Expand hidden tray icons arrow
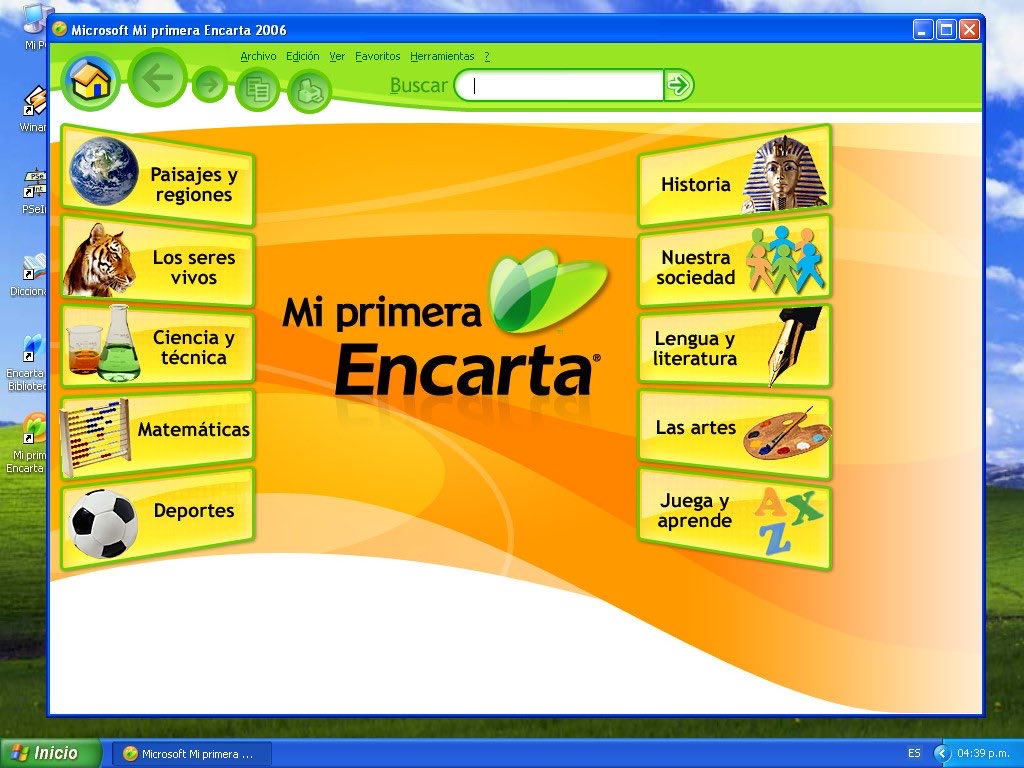This screenshot has width=1024, height=768. point(942,754)
